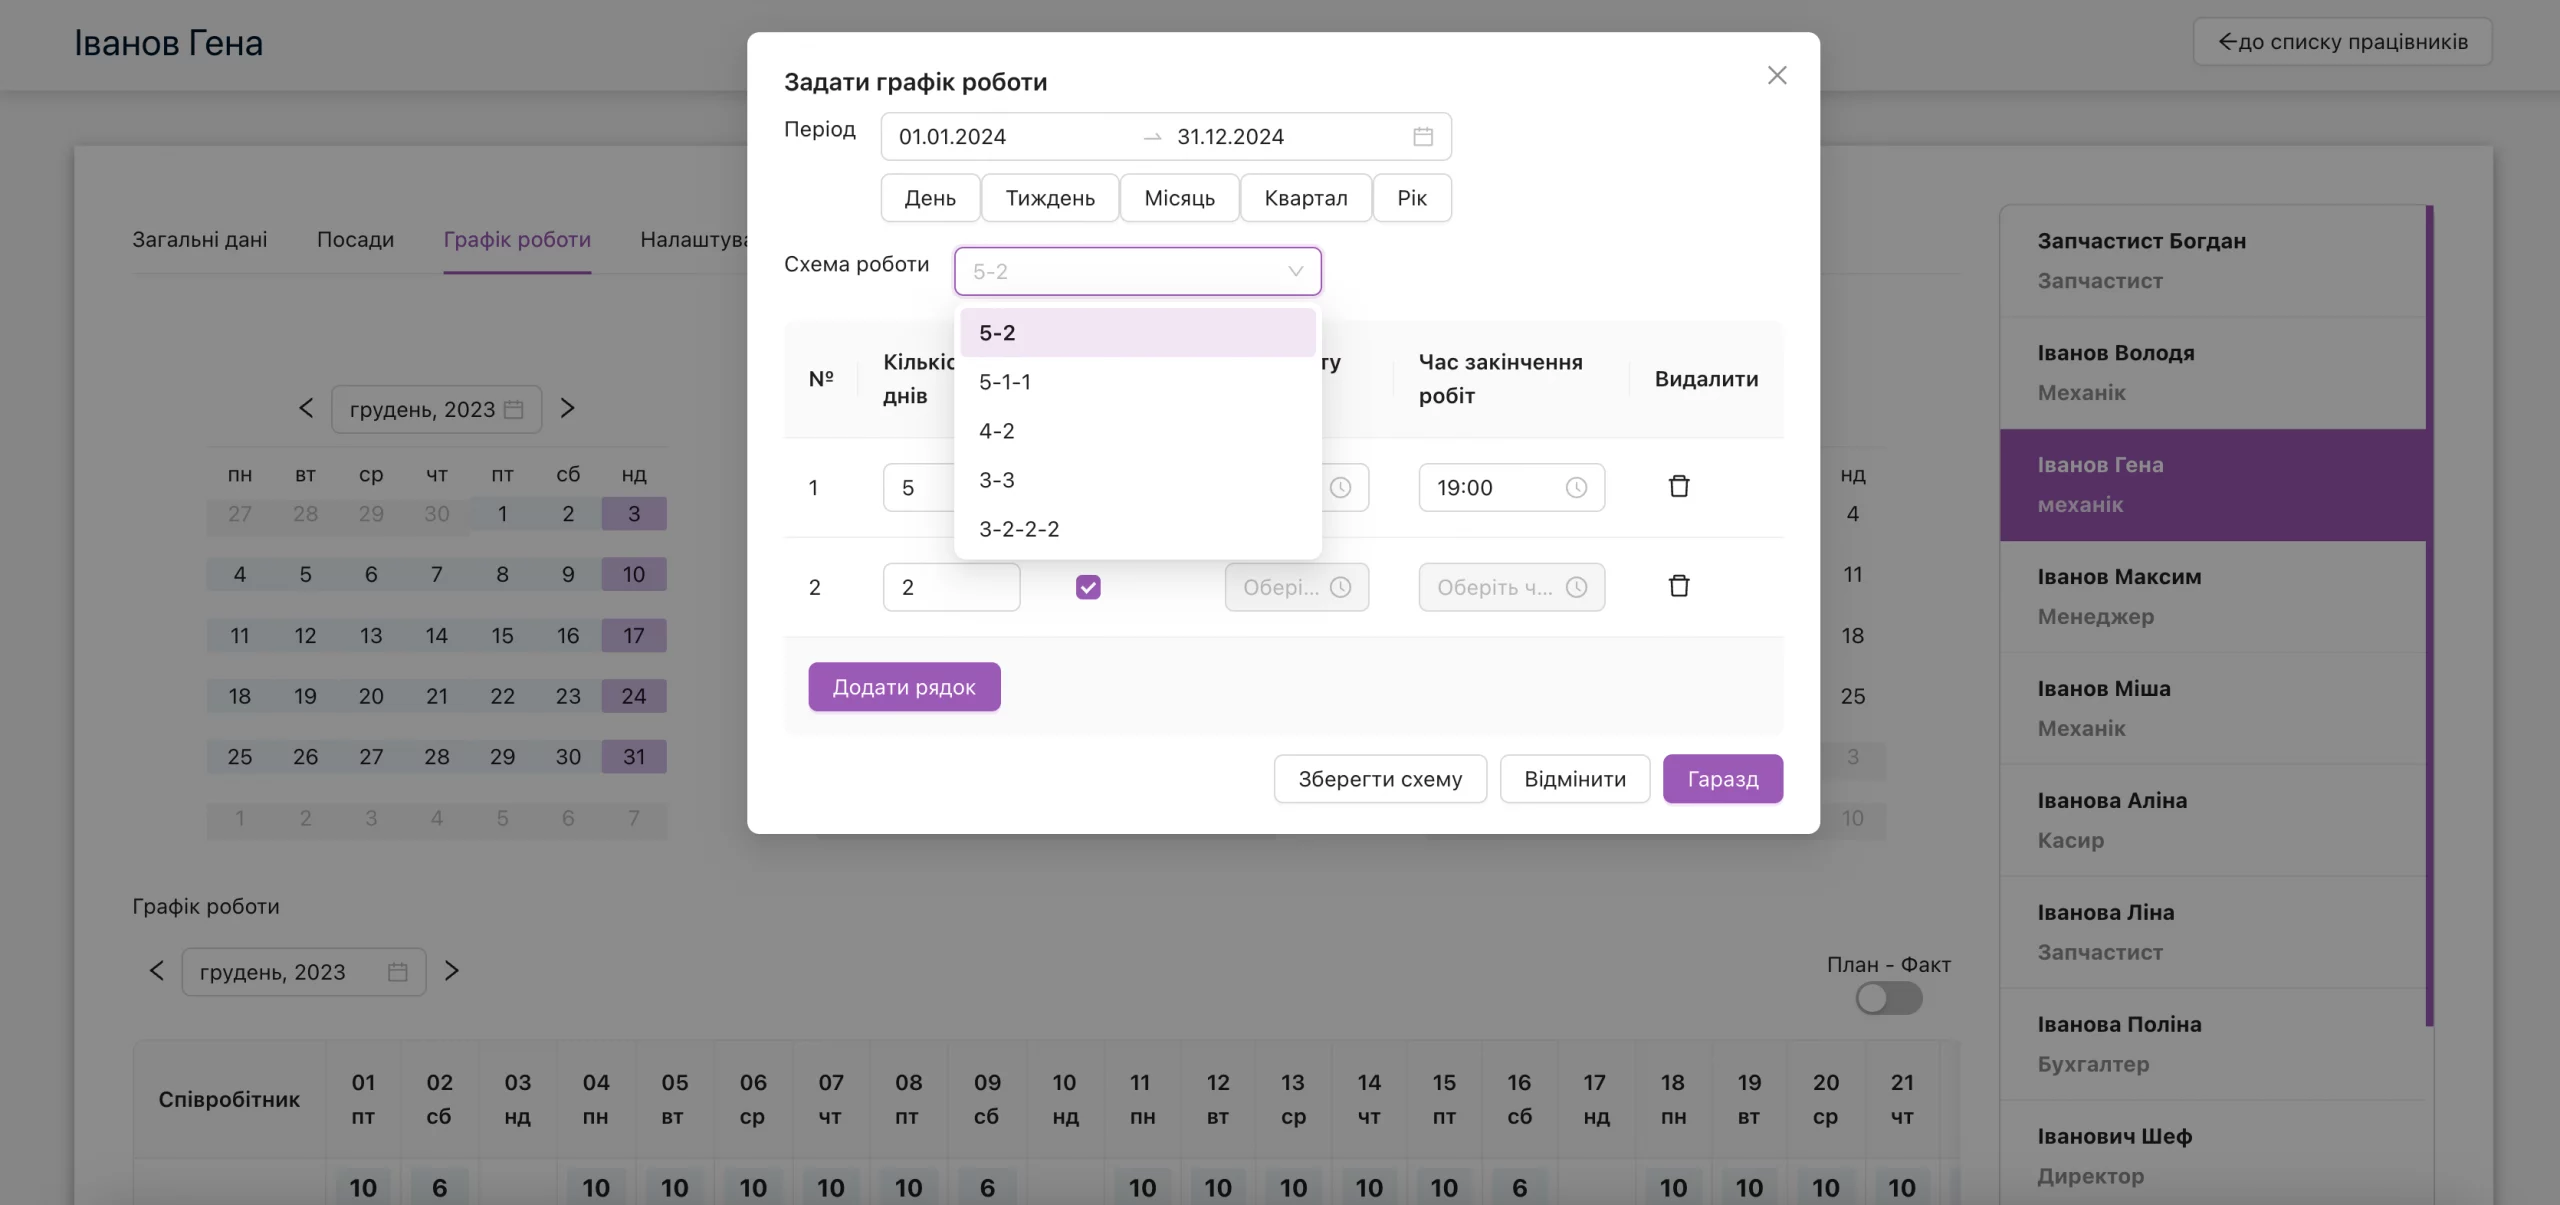The image size is (2560, 1205).
Task: Switch to the Посади tab
Action: click(355, 239)
